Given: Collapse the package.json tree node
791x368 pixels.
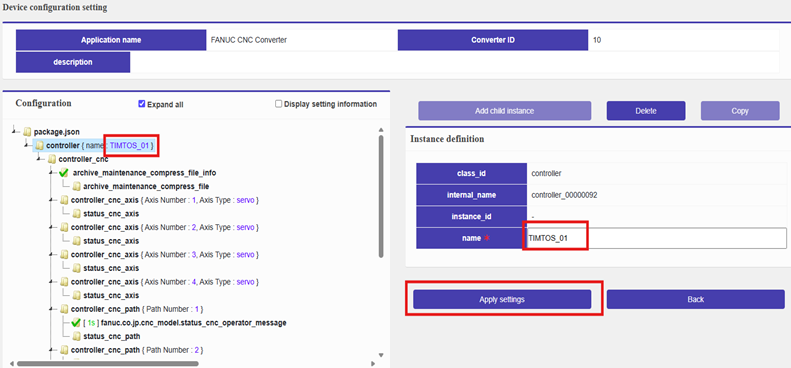Looking at the screenshot, I should pyautogui.click(x=15, y=132).
